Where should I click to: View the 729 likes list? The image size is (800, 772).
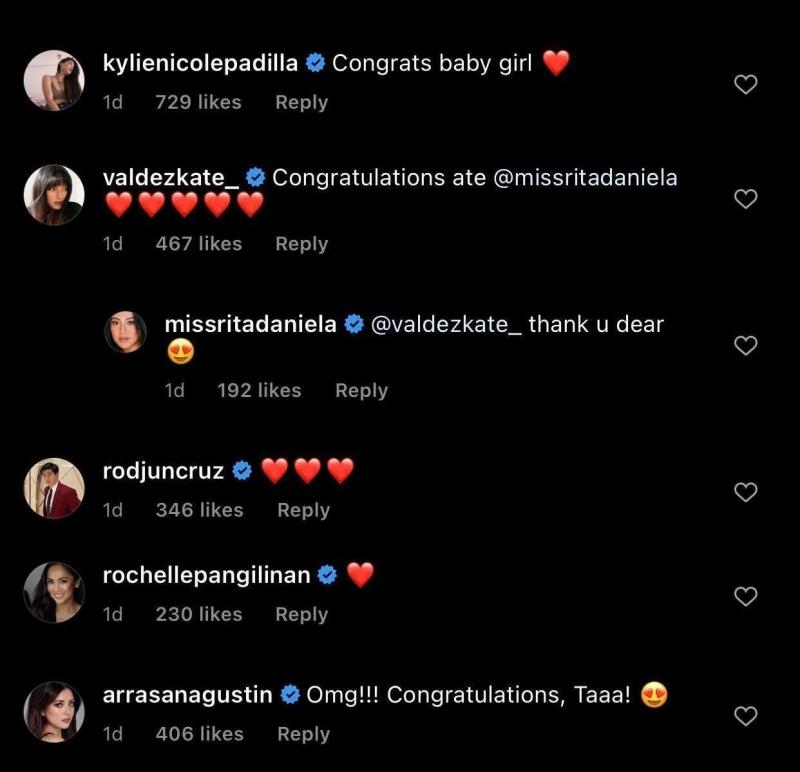click(x=198, y=102)
